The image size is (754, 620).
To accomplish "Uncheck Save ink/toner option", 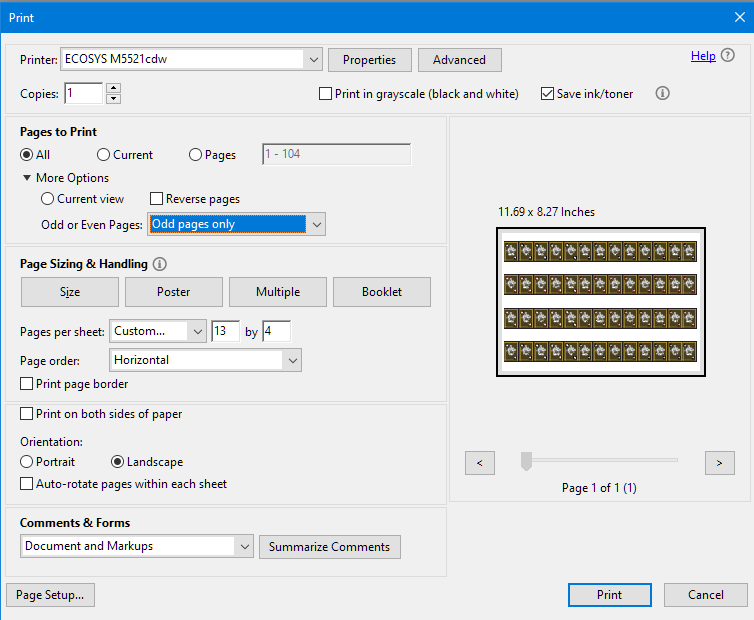I will pyautogui.click(x=547, y=94).
